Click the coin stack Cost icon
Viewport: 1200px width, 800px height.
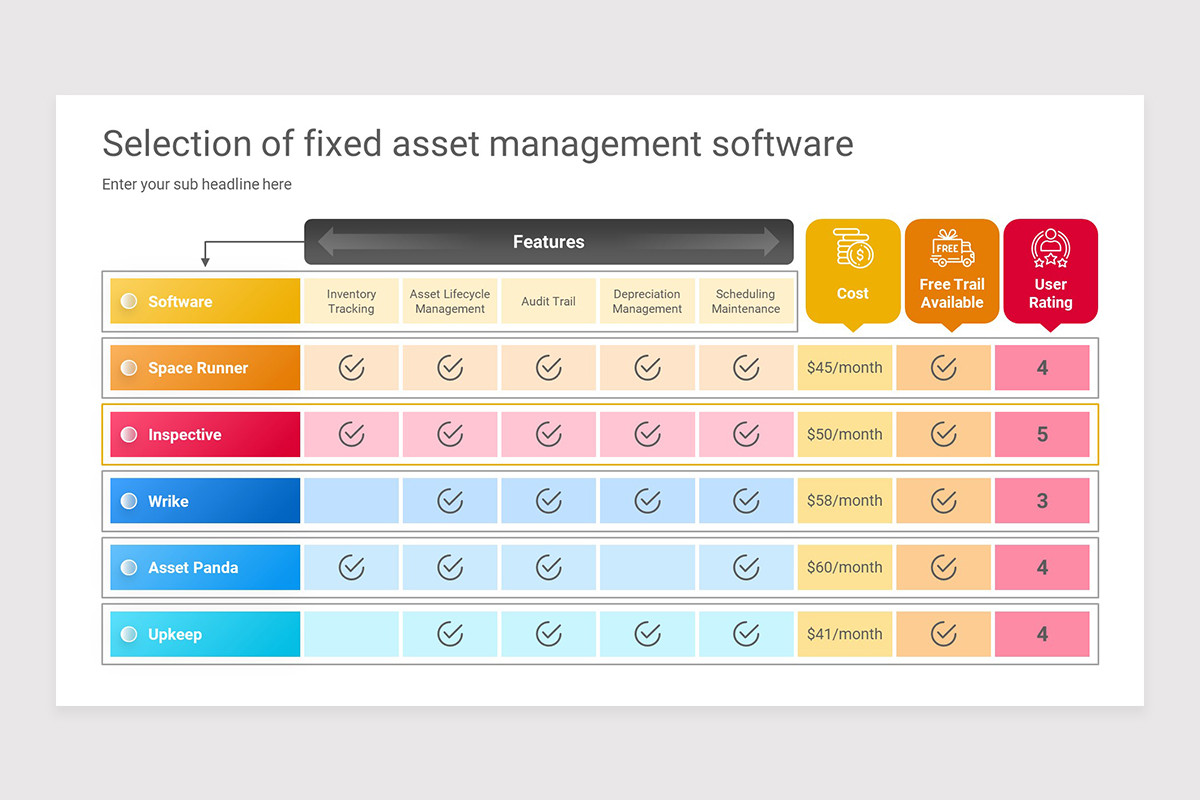click(852, 247)
